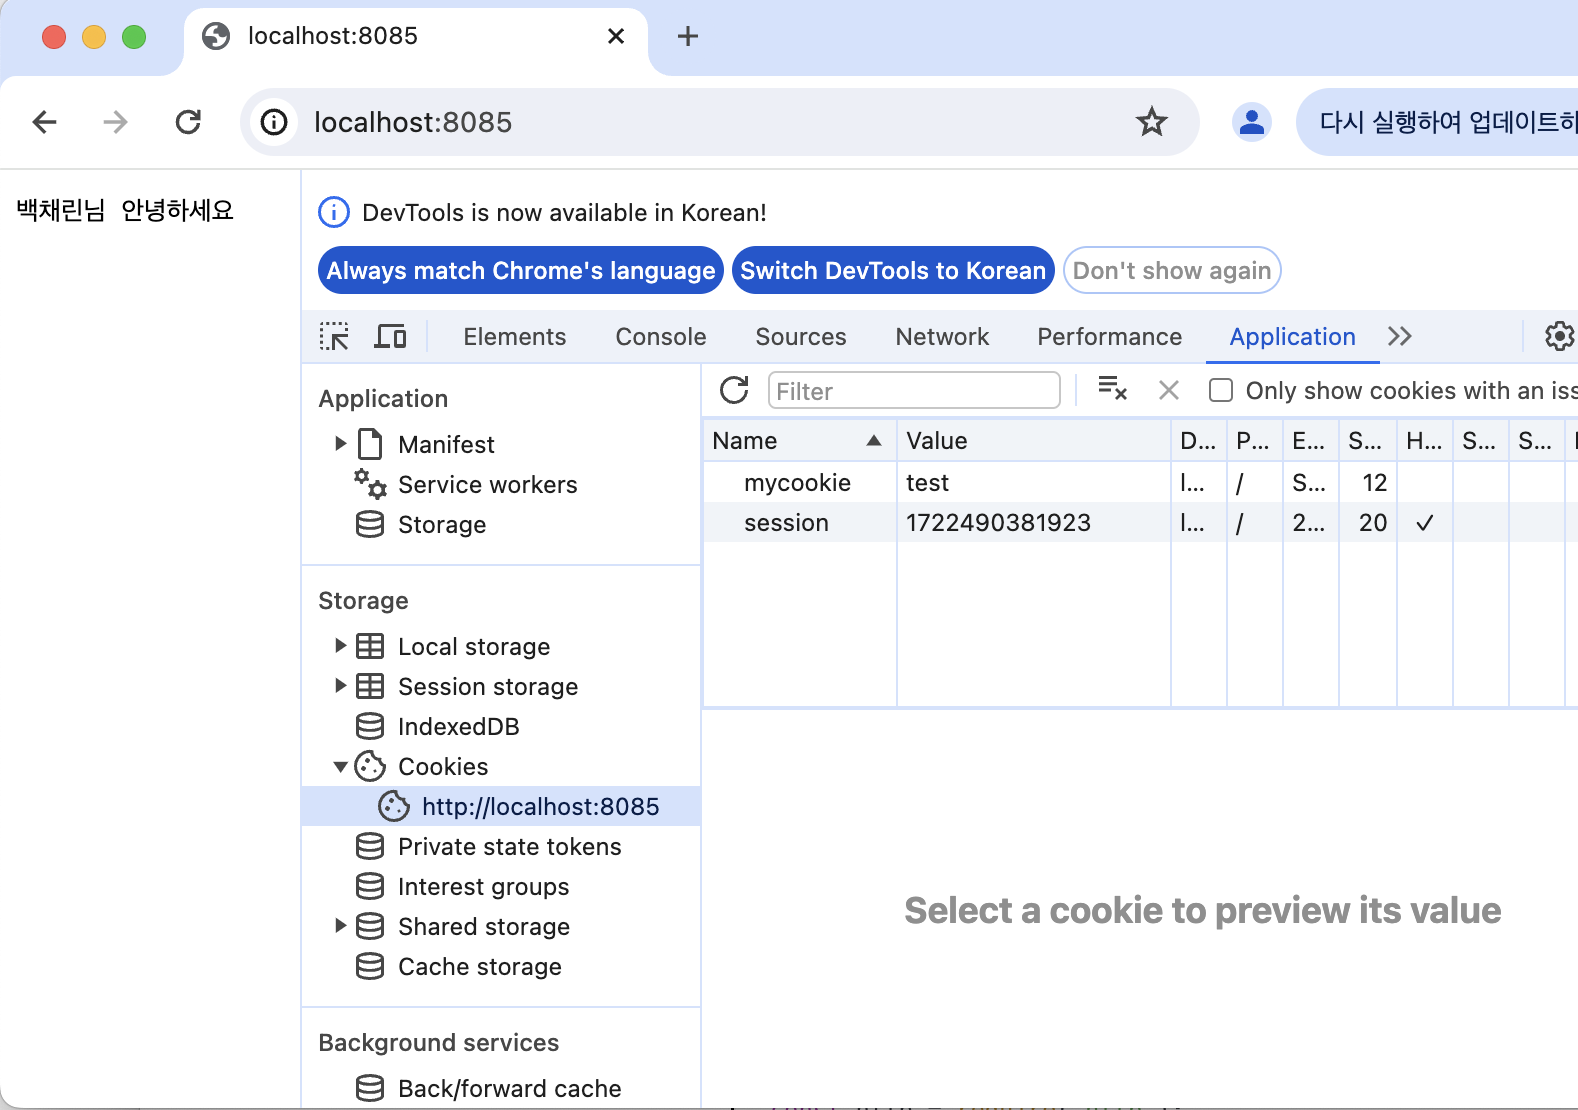Click the Interest groups icon
This screenshot has width=1578, height=1110.
(x=370, y=886)
